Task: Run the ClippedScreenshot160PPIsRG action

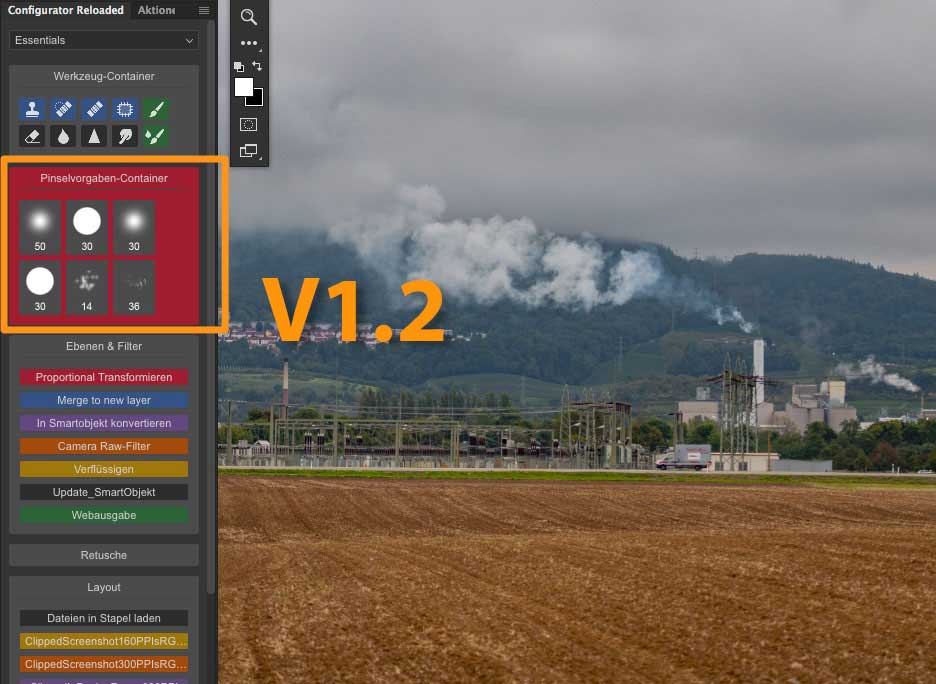Action: [104, 641]
